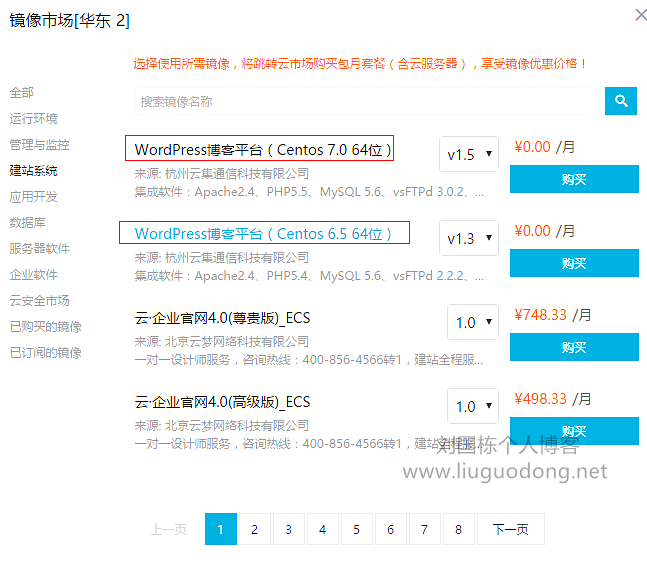Select the 云安全市场 category
The height and width of the screenshot is (575, 647).
(x=39, y=300)
